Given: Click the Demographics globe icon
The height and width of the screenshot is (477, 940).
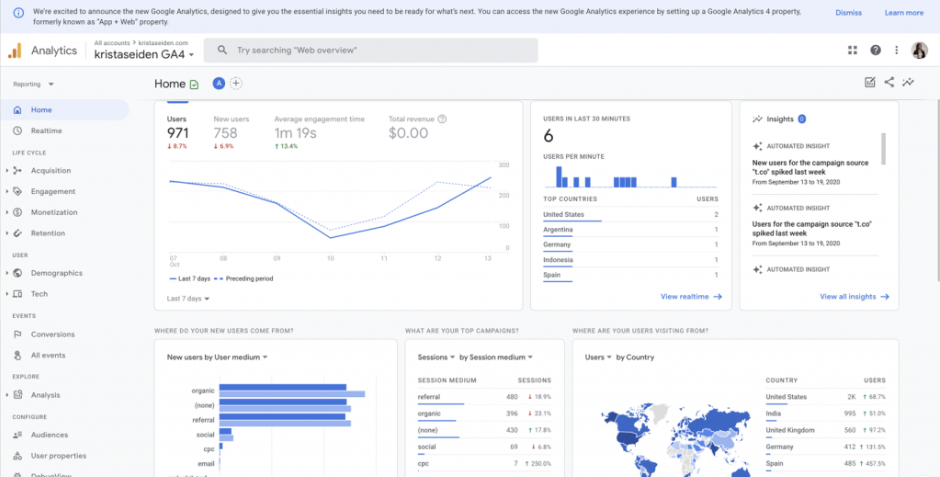Looking at the screenshot, I should click(x=18, y=273).
